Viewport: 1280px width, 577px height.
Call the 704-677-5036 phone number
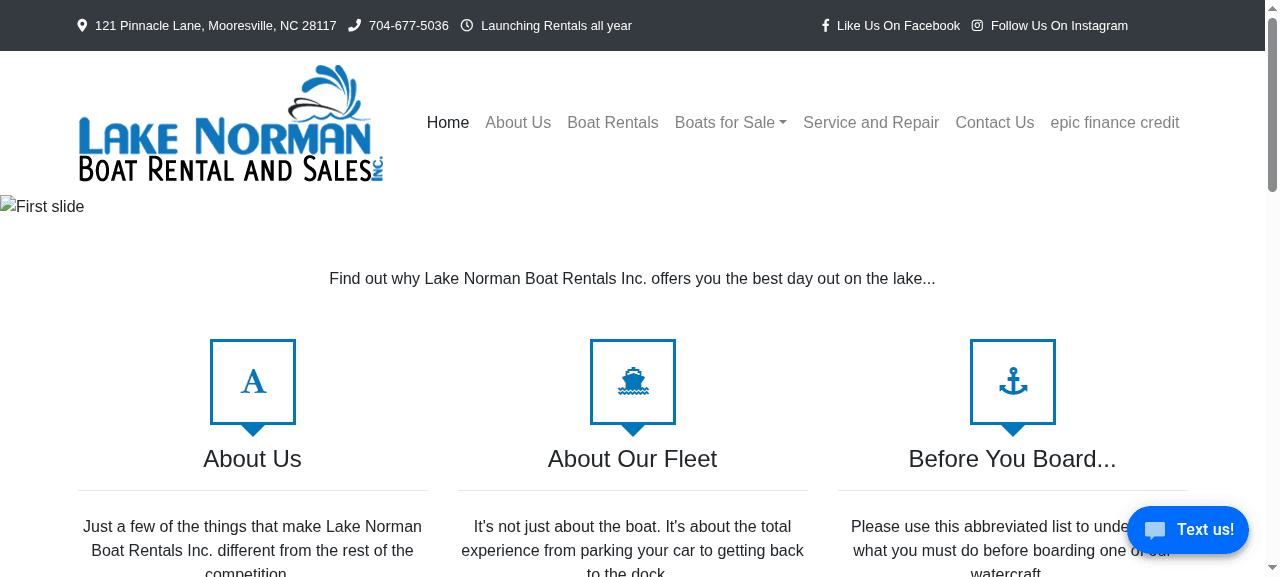click(x=409, y=26)
